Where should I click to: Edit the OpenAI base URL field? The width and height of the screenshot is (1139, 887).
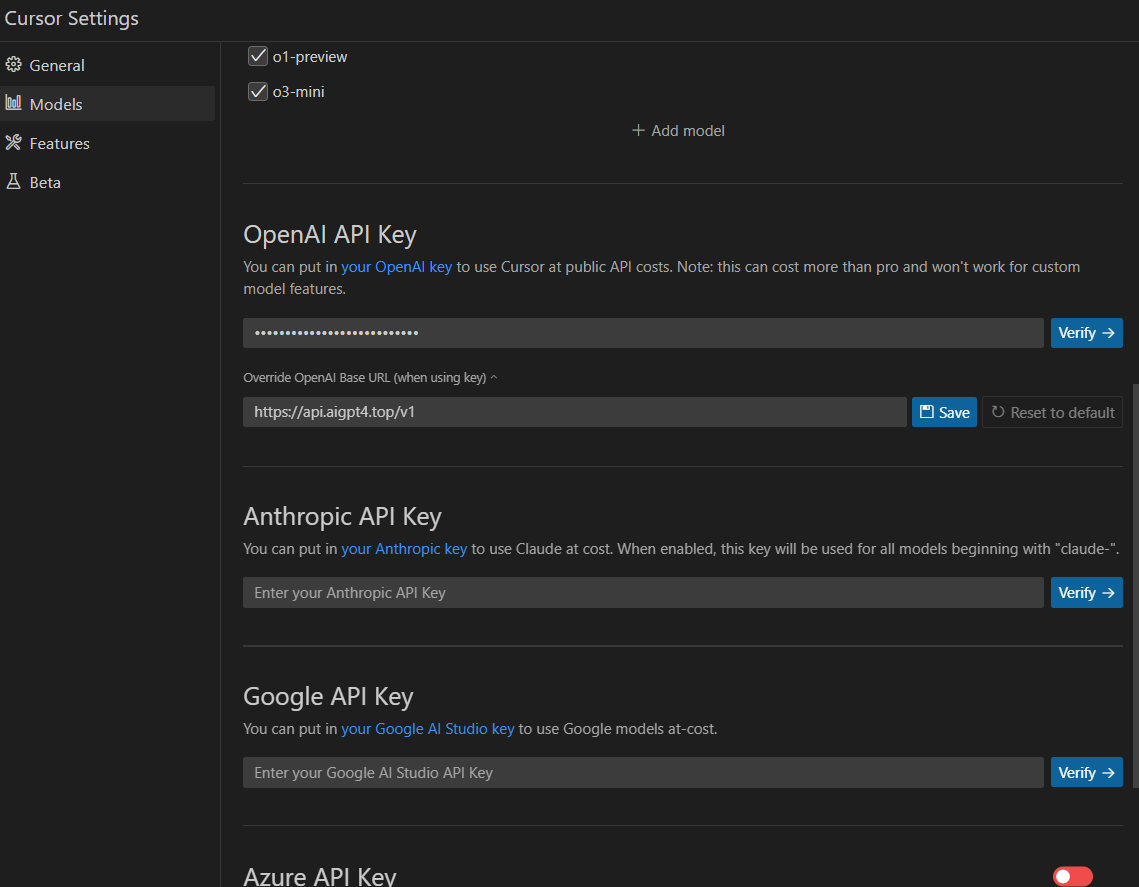[x=575, y=412]
